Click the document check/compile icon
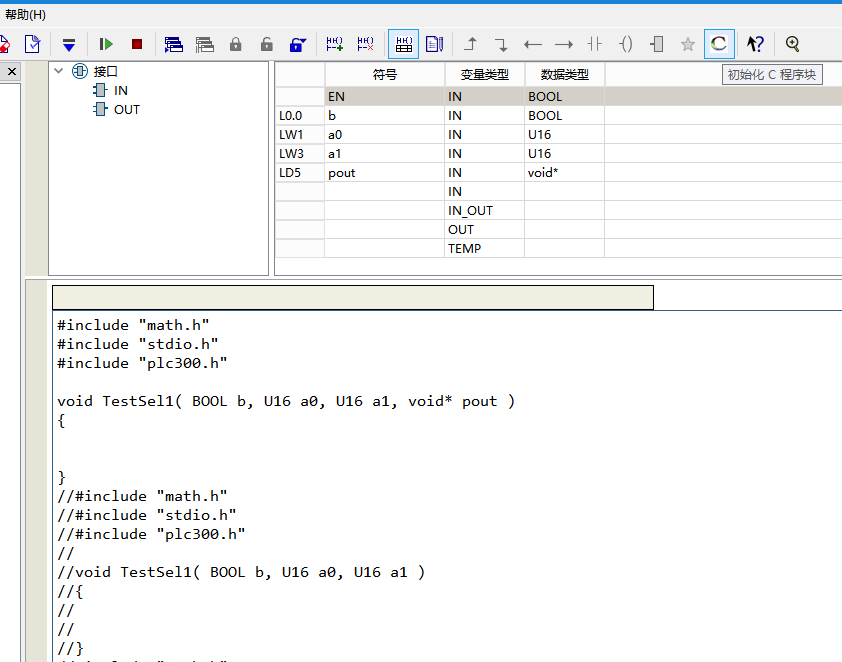The height and width of the screenshot is (662, 842). tap(33, 44)
